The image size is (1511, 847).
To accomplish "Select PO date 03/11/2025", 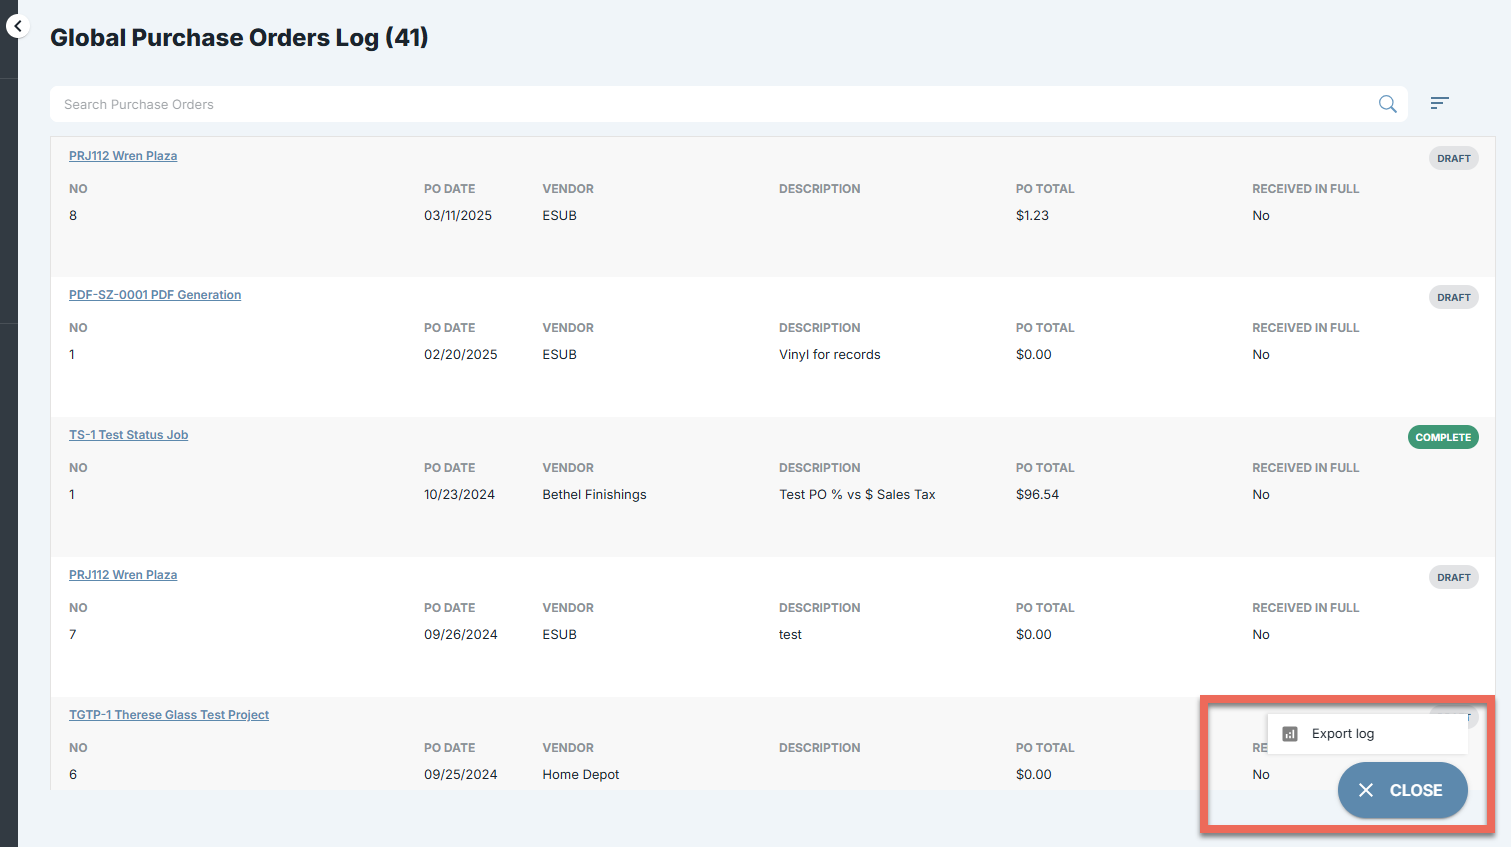I will pyautogui.click(x=458, y=215).
